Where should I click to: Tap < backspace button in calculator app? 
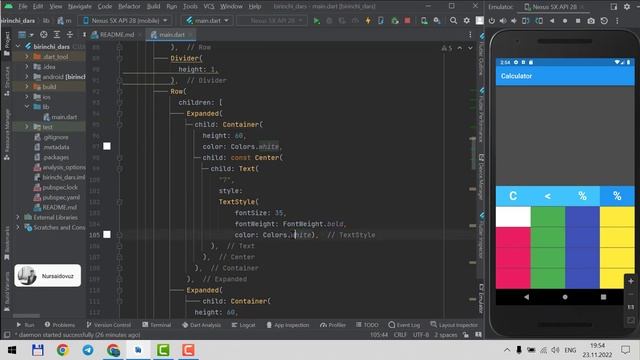click(x=548, y=196)
